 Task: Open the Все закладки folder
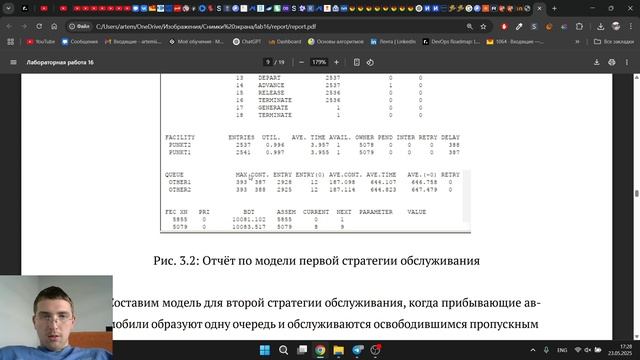[x=613, y=42]
